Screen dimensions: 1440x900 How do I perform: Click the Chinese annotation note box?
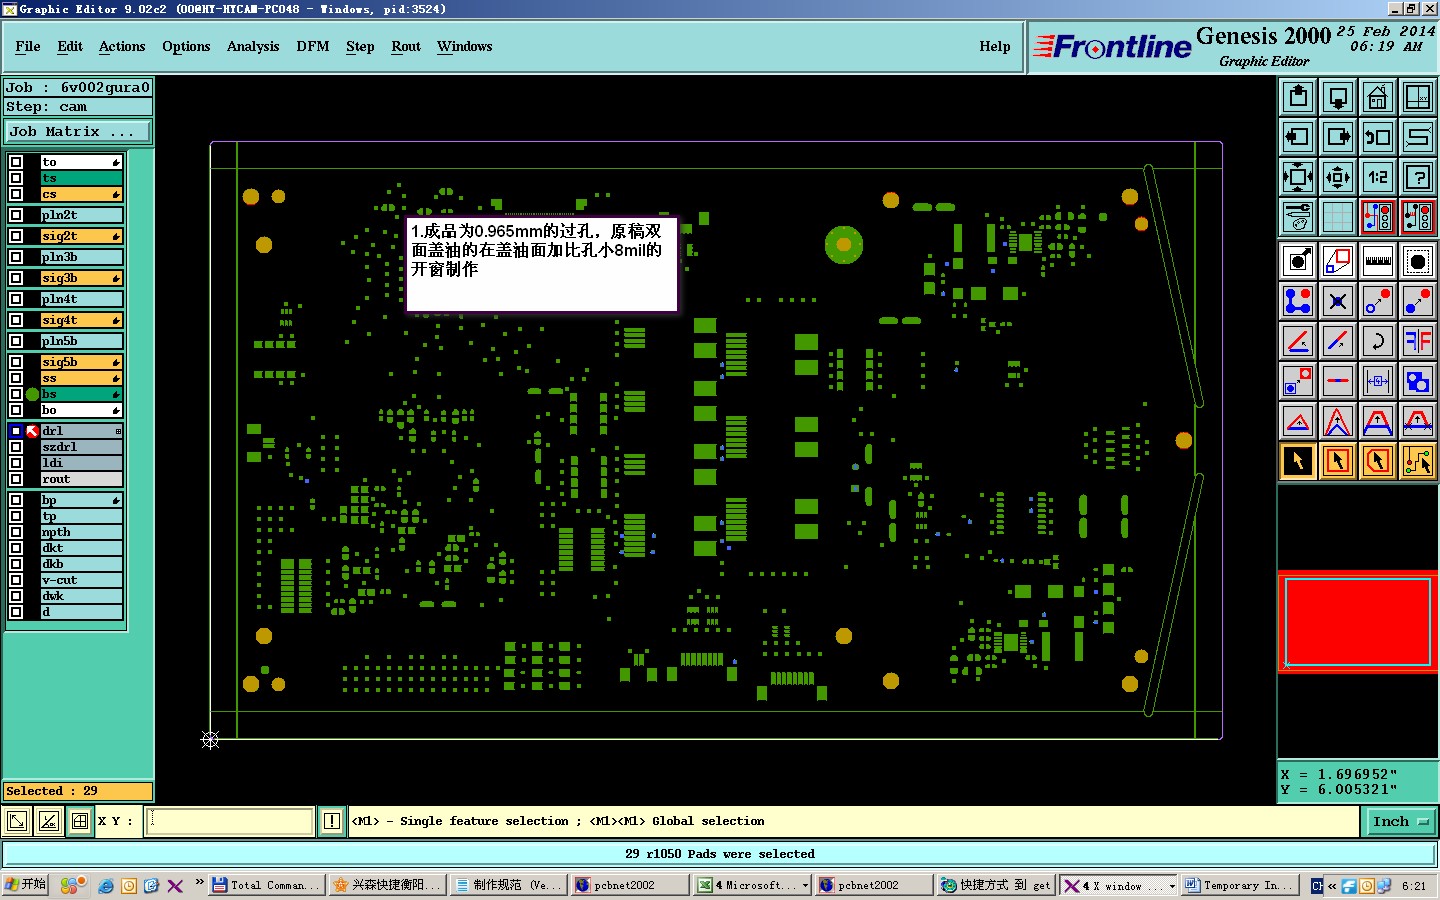542,265
